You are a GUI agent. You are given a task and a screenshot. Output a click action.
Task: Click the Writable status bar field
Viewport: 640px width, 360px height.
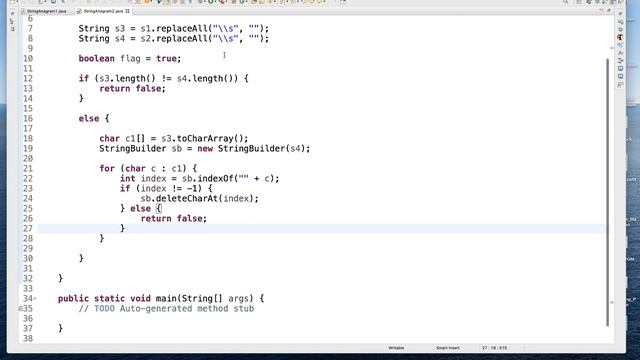(x=396, y=348)
